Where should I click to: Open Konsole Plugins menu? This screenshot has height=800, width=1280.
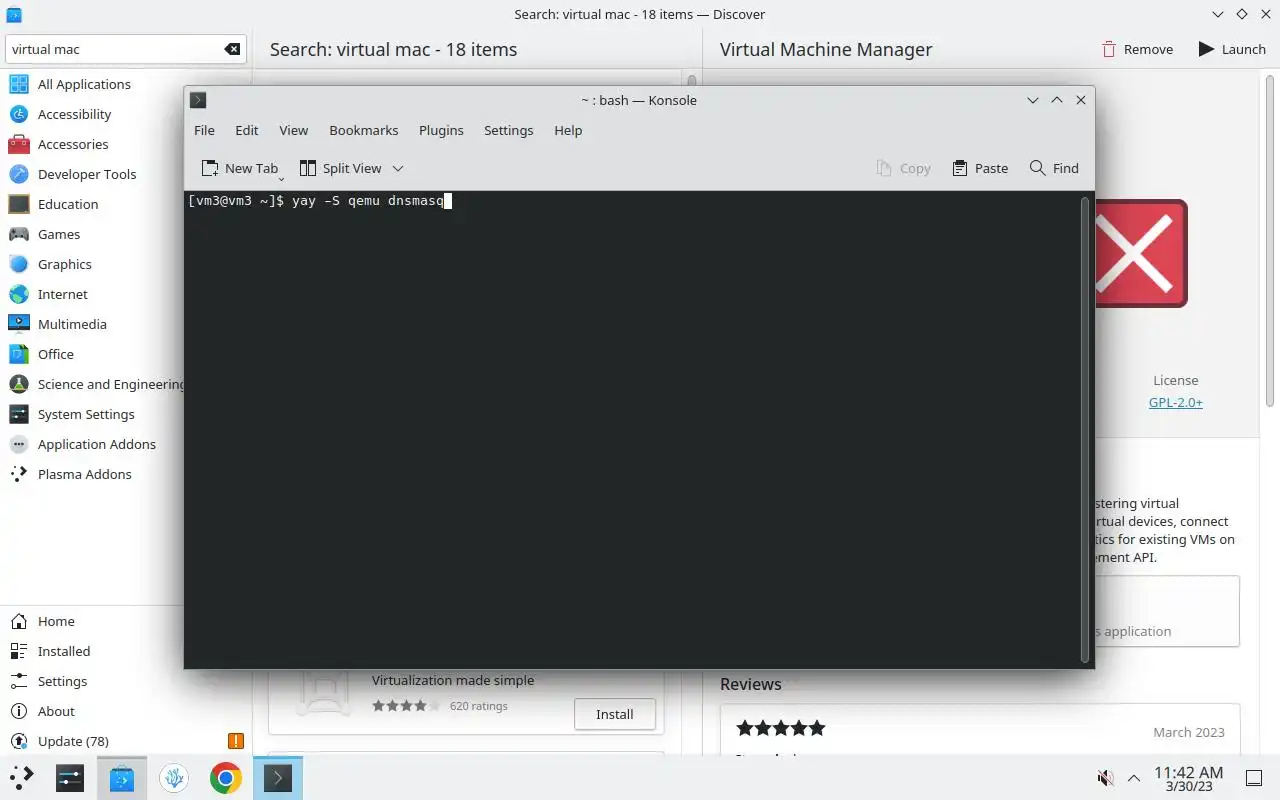coord(441,130)
